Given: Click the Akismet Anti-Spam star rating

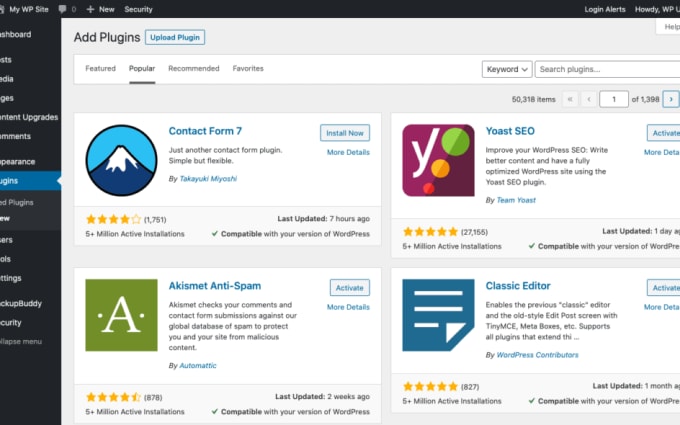Looking at the screenshot, I should pos(114,397).
